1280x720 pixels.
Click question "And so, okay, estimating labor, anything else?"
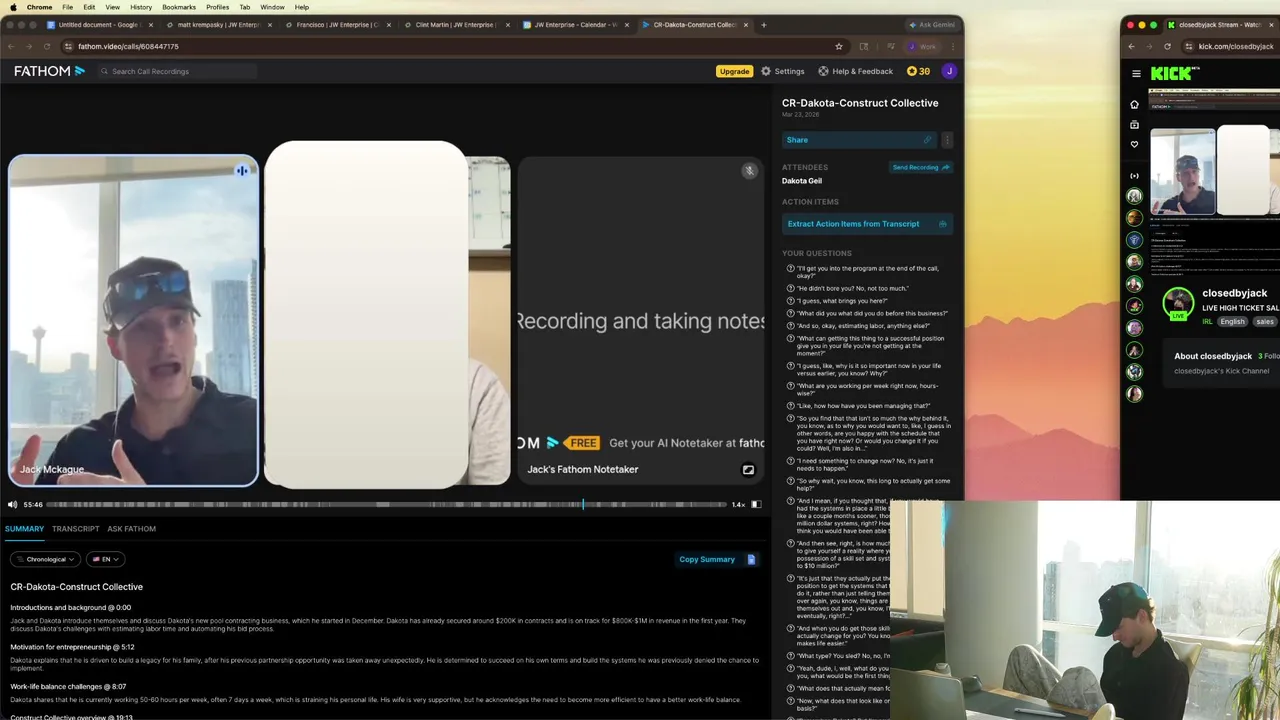863,326
